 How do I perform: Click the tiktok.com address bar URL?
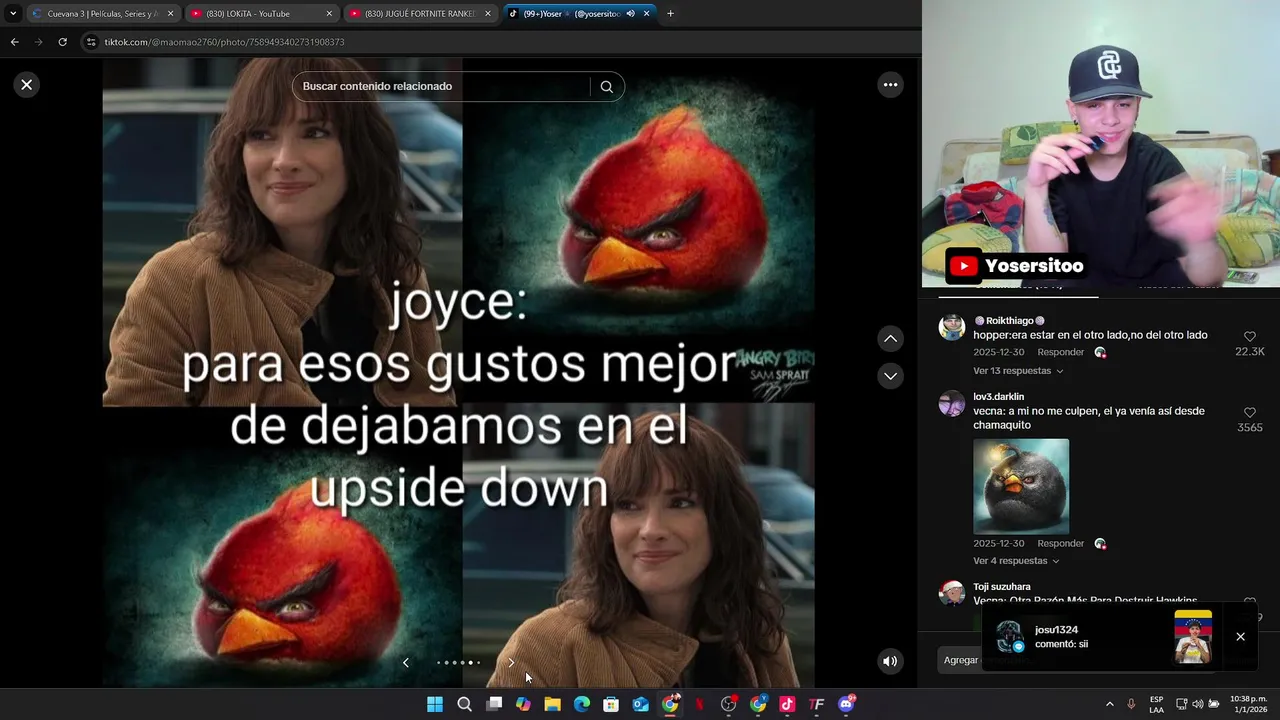[x=224, y=42]
